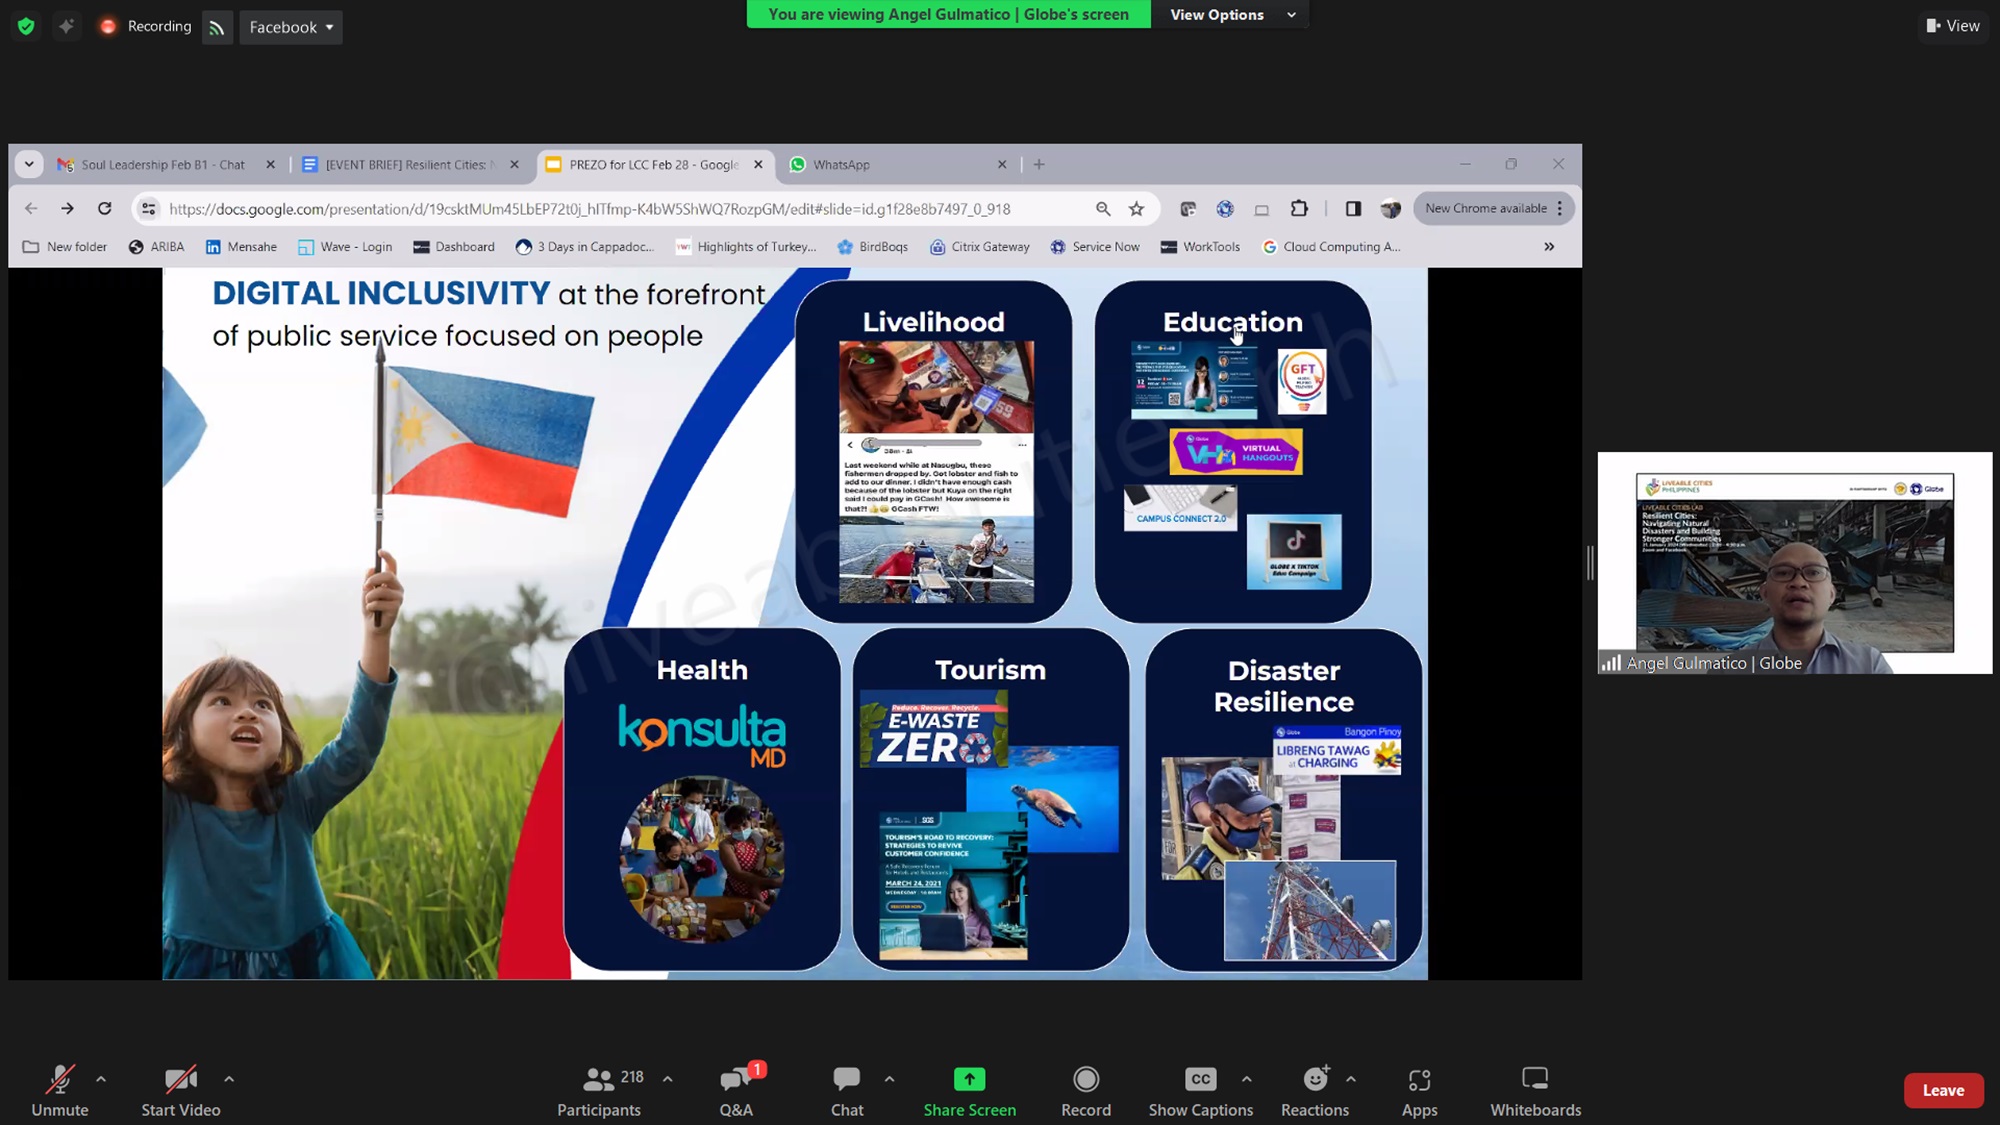Image resolution: width=2000 pixels, height=1125 pixels.
Task: Start Video camera toggle
Action: pyautogui.click(x=181, y=1091)
